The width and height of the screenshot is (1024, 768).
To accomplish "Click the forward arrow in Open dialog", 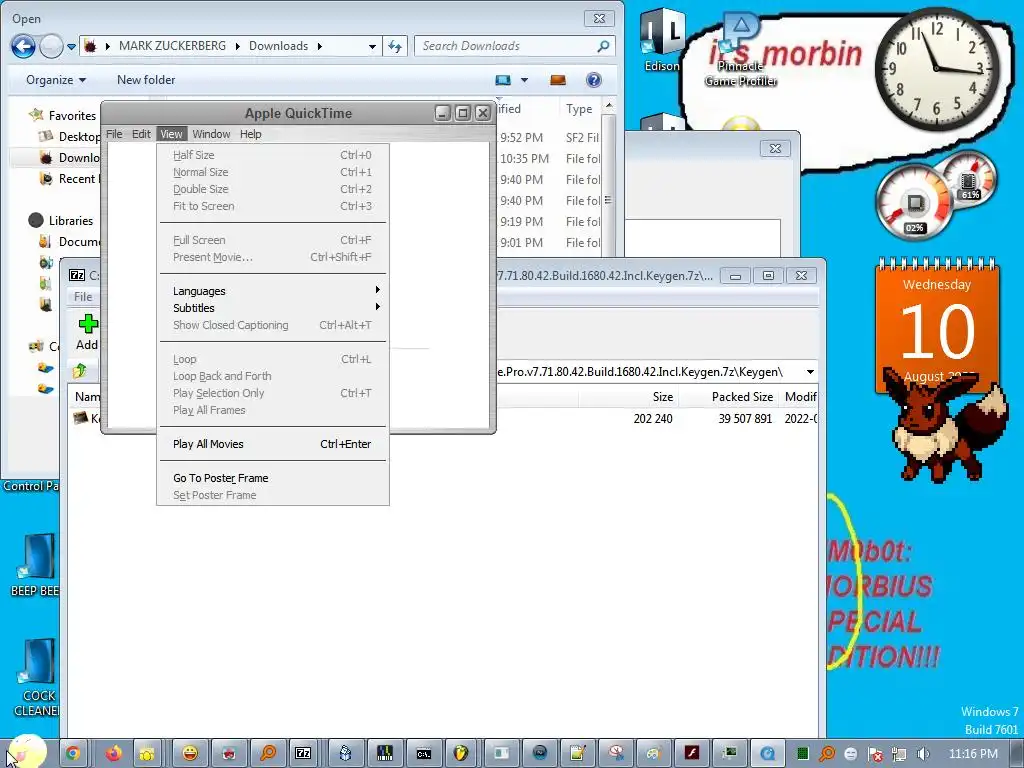I will 52,46.
